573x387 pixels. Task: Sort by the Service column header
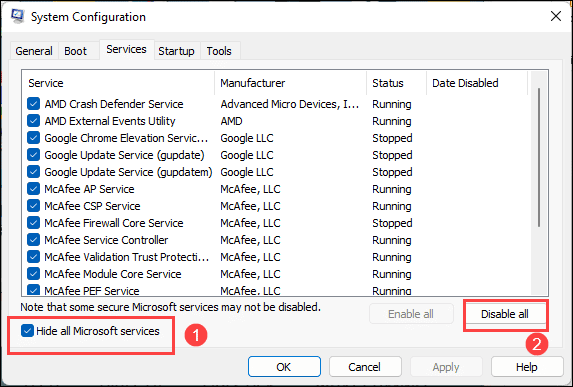[x=118, y=83]
